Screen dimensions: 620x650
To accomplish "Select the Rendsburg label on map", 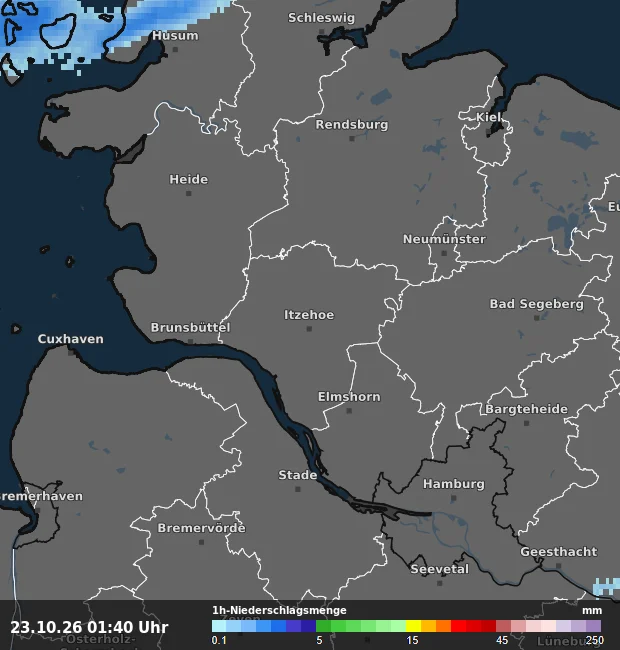I will tap(352, 124).
